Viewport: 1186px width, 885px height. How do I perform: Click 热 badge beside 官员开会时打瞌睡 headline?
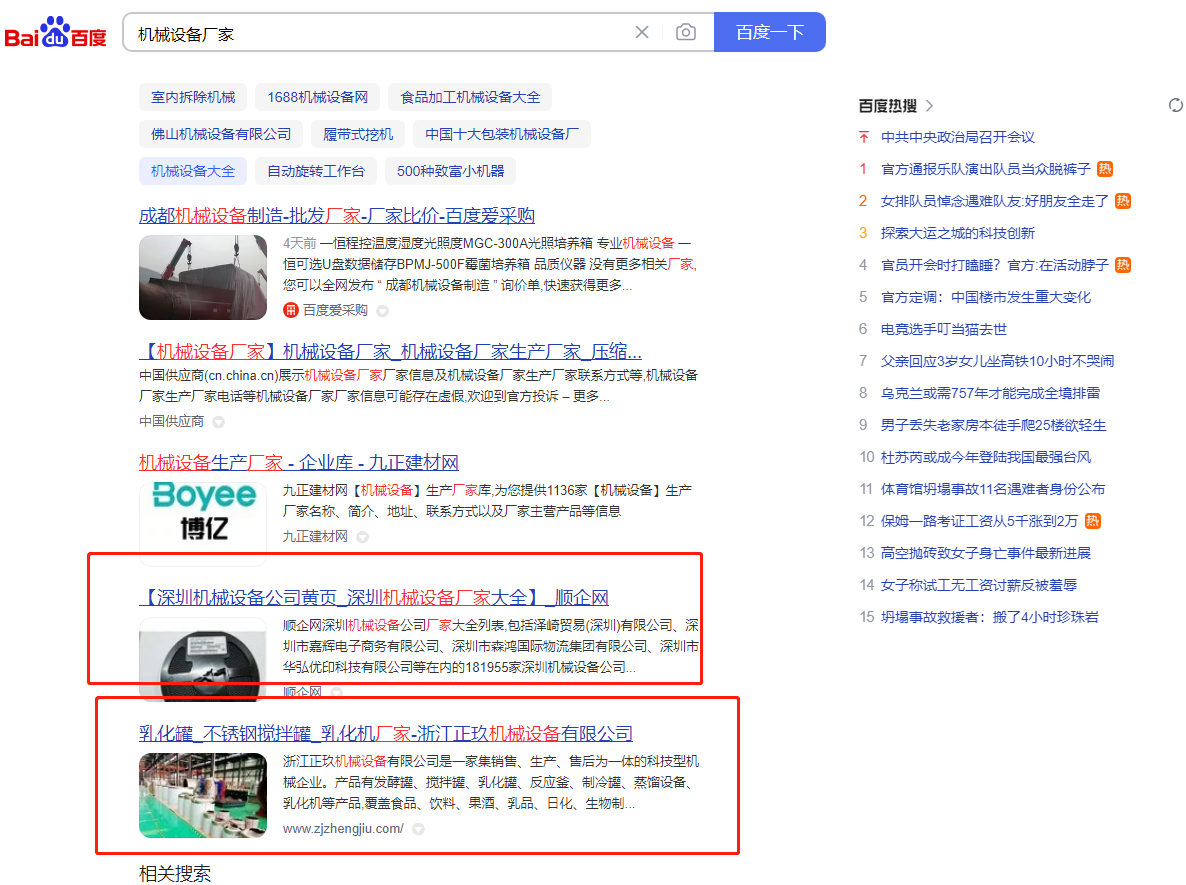click(1123, 265)
